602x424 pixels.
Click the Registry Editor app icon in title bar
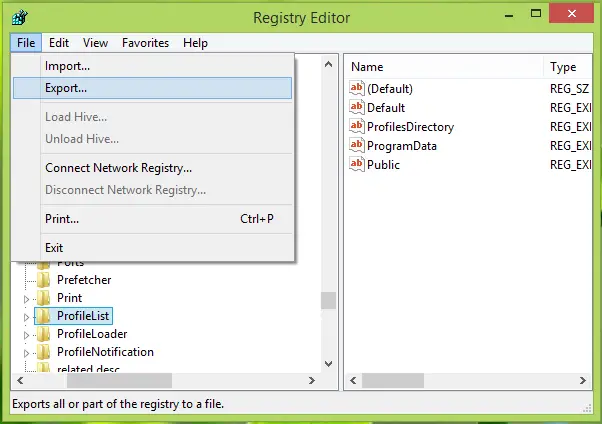(x=20, y=18)
